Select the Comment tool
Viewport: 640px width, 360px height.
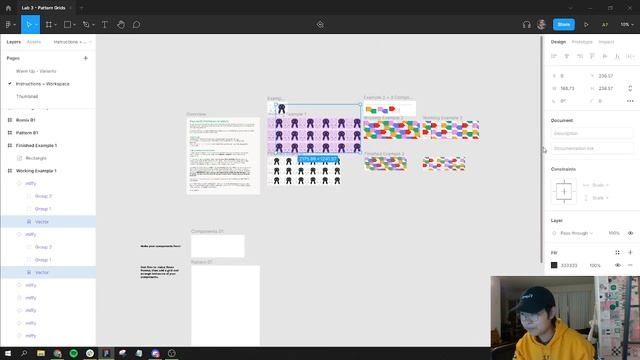click(x=136, y=24)
